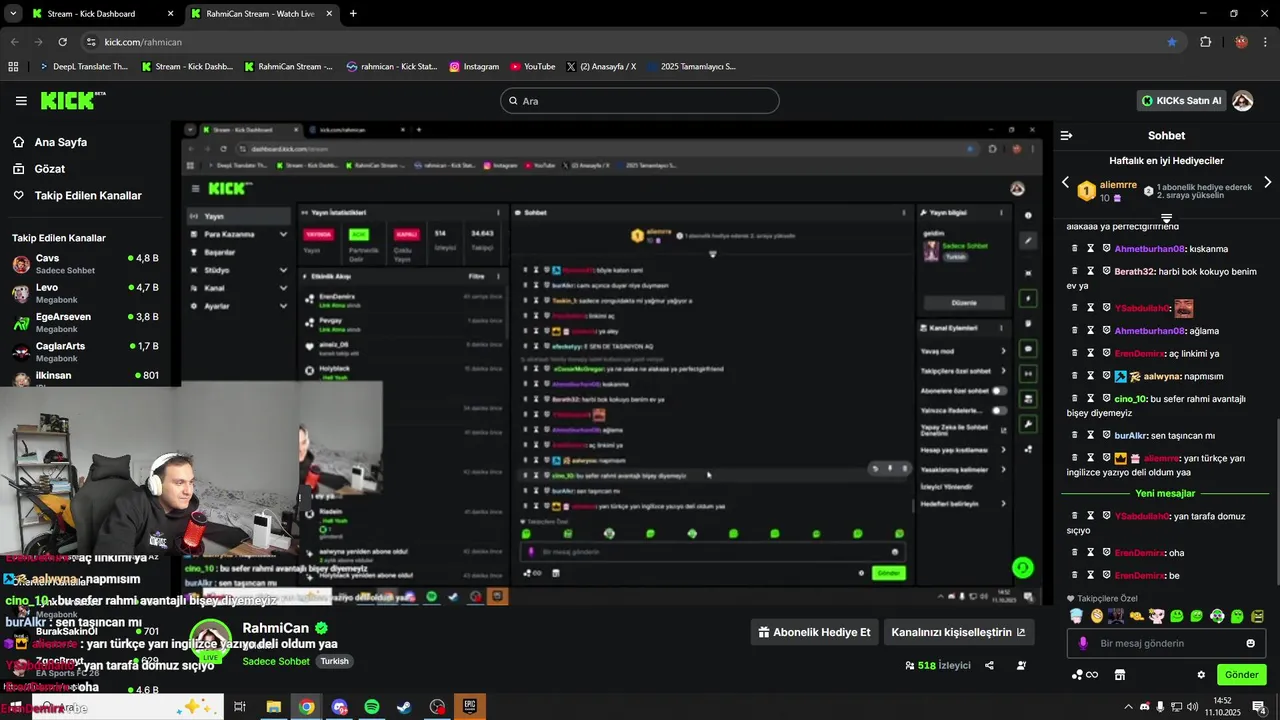Open the shop icon below the chat
The image size is (1280, 720).
point(1120,675)
